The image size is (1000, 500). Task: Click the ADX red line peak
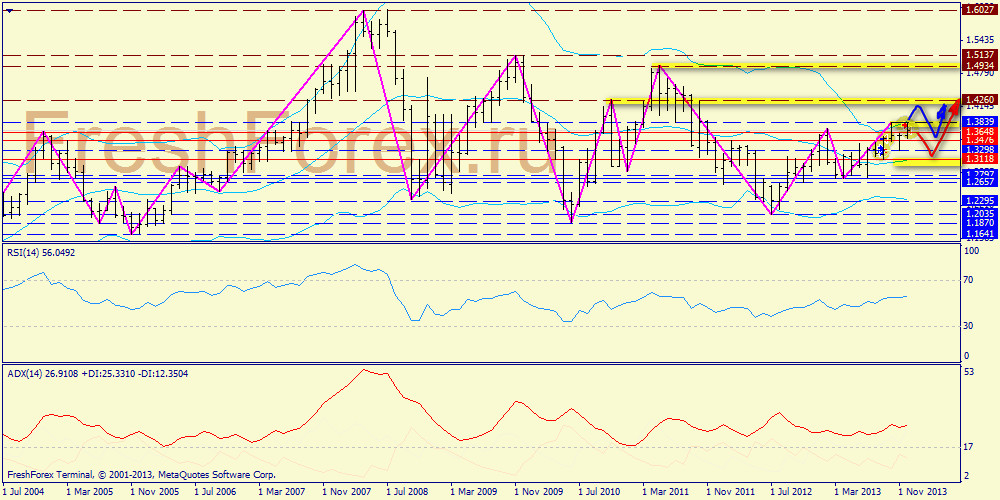[x=362, y=370]
